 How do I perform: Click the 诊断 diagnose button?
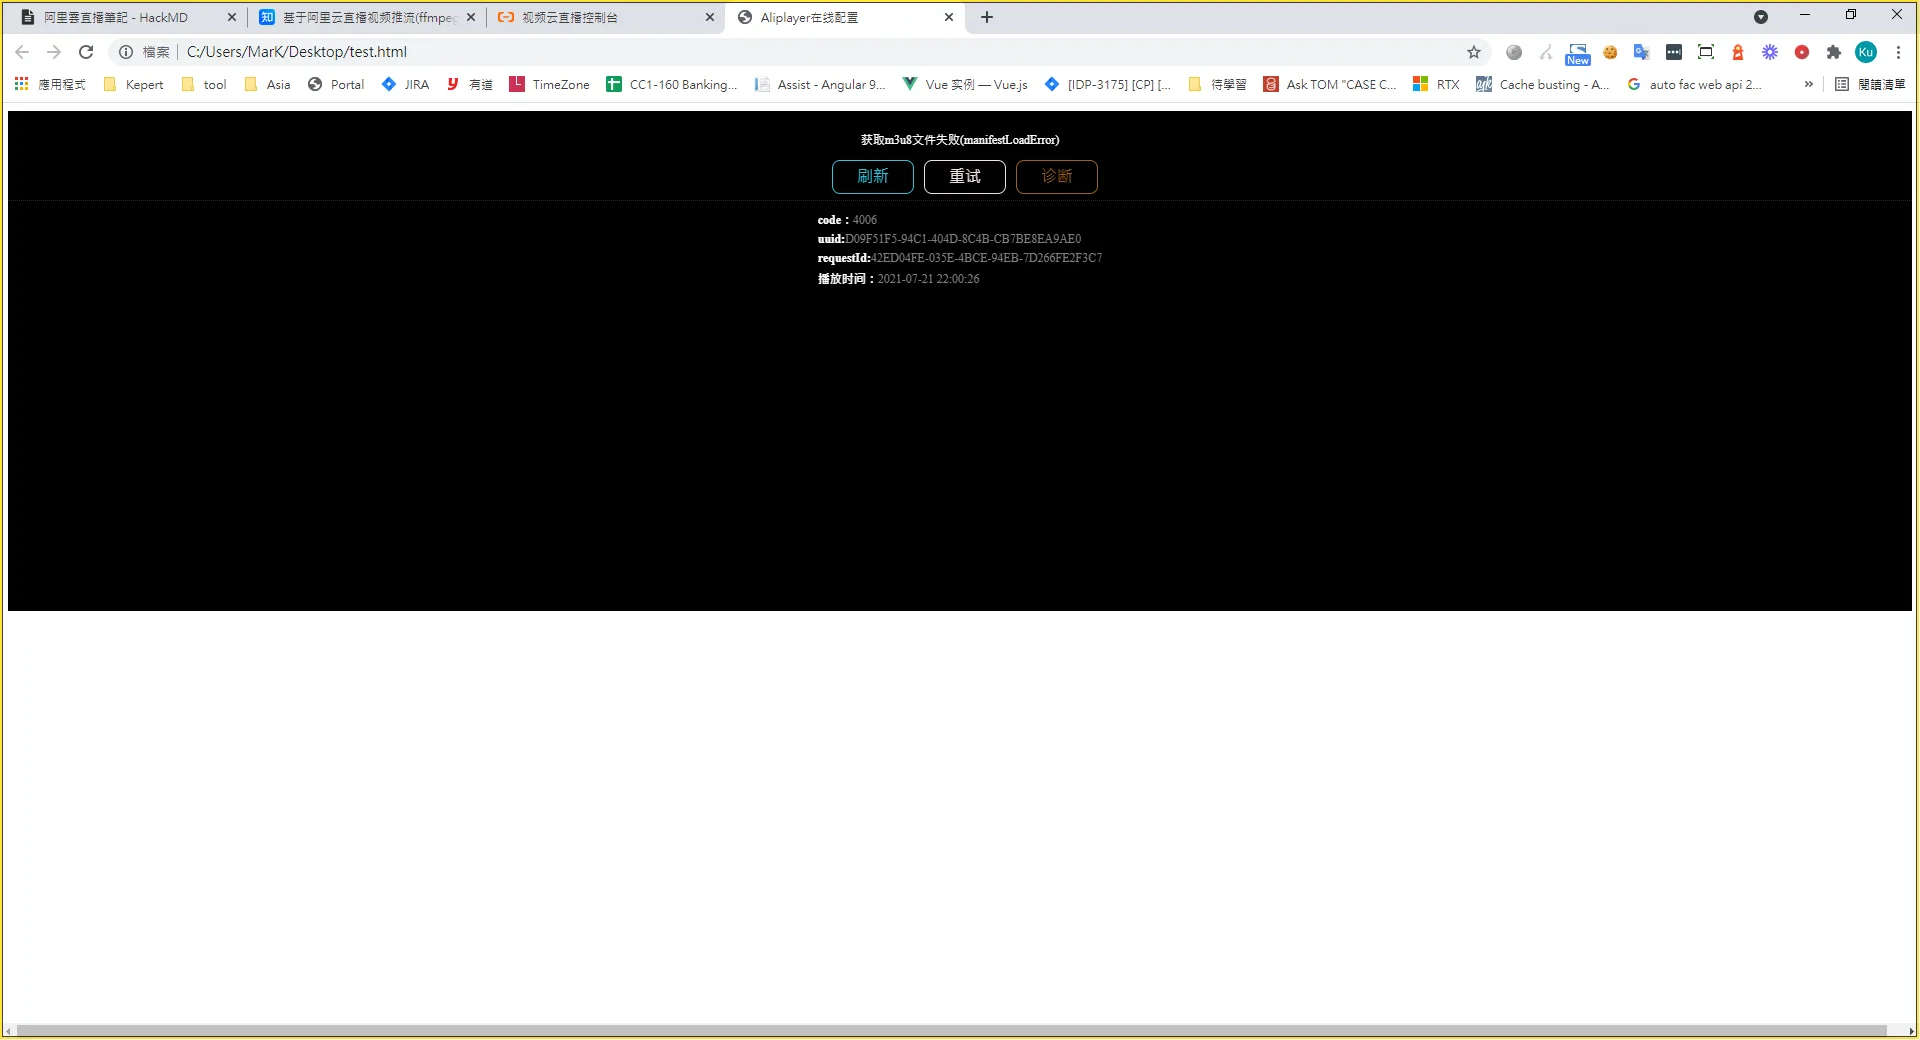1056,177
